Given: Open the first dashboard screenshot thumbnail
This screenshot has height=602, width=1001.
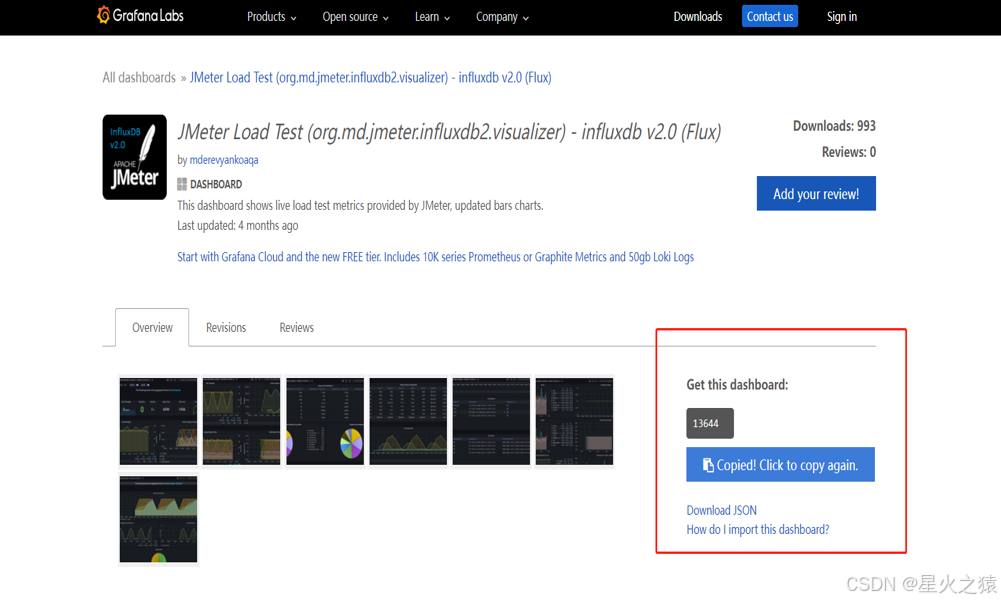Looking at the screenshot, I should [158, 421].
